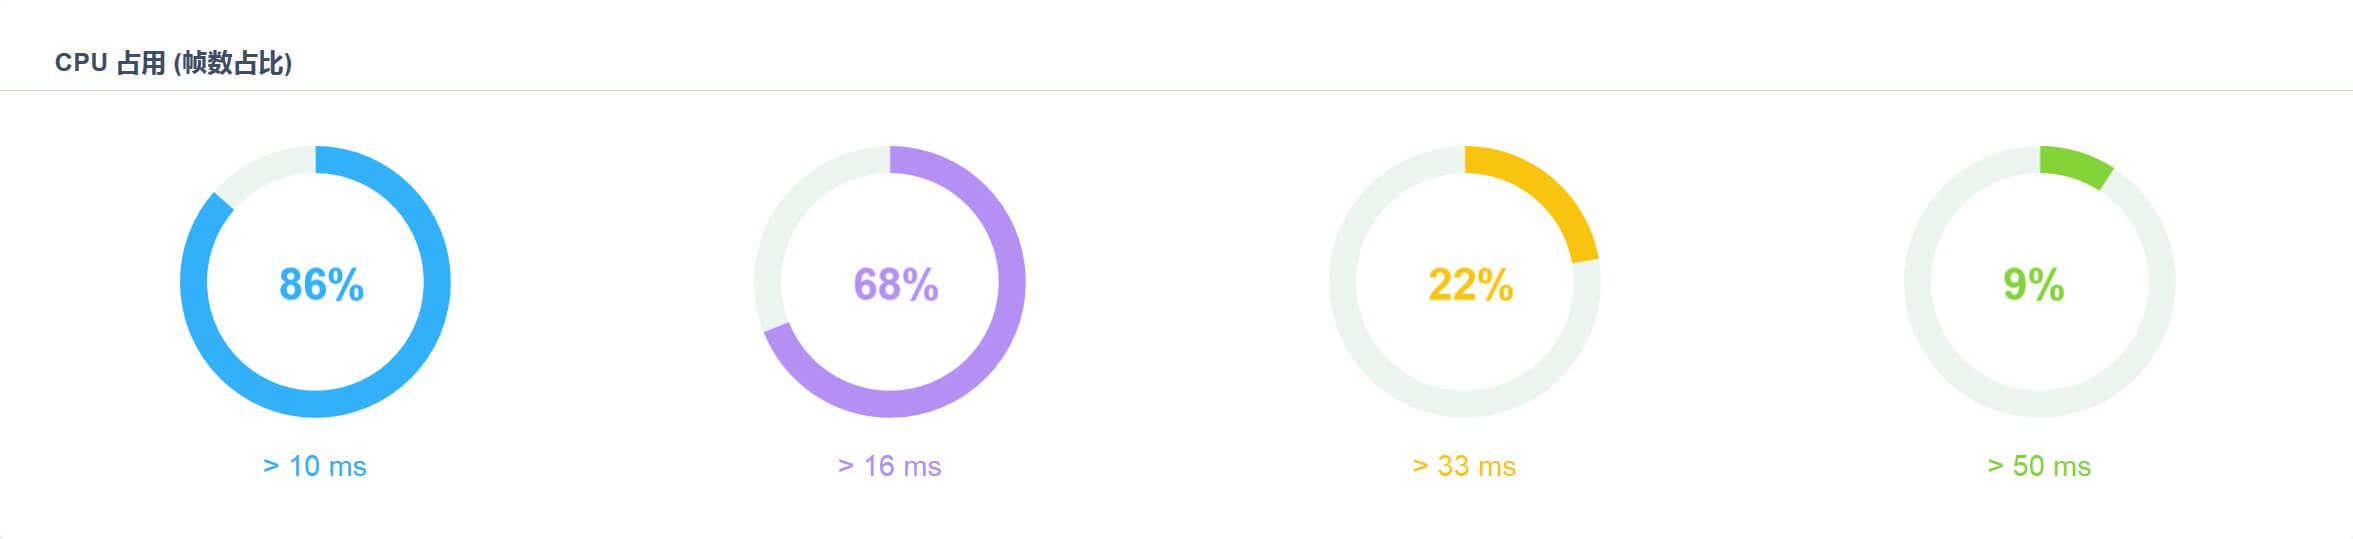Click the purple 68% progress arc
The height and width of the screenshot is (539, 2353).
(1010, 283)
